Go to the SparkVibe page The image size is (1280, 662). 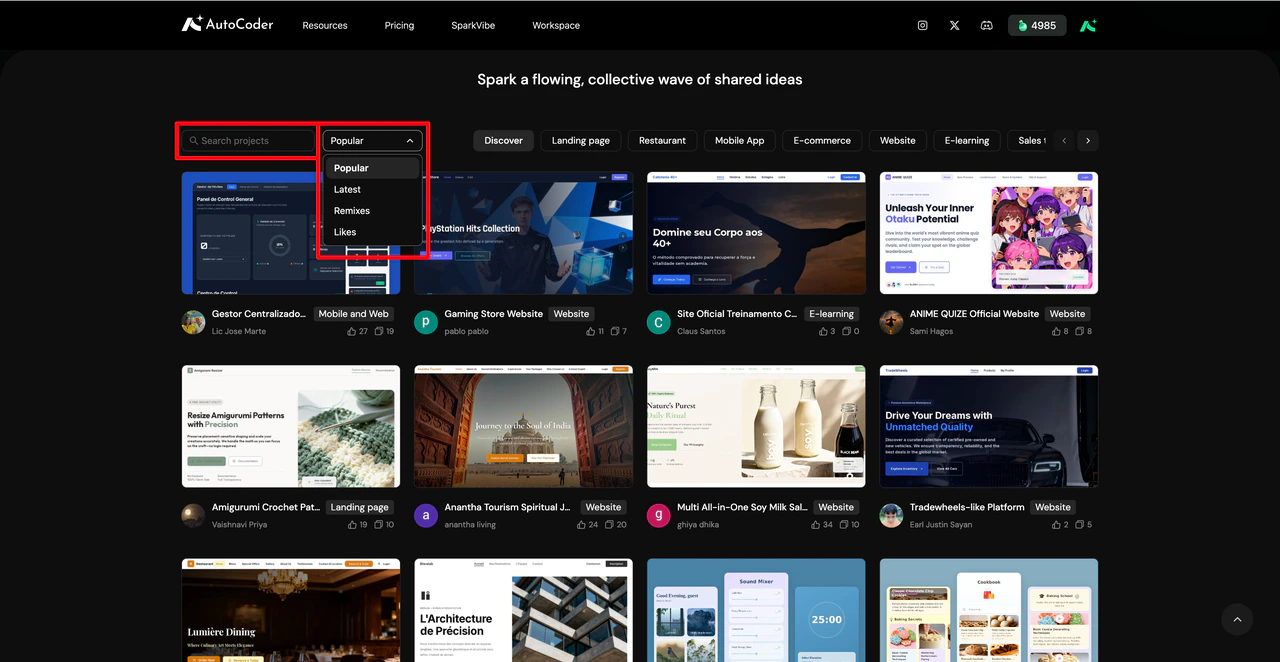point(473,26)
